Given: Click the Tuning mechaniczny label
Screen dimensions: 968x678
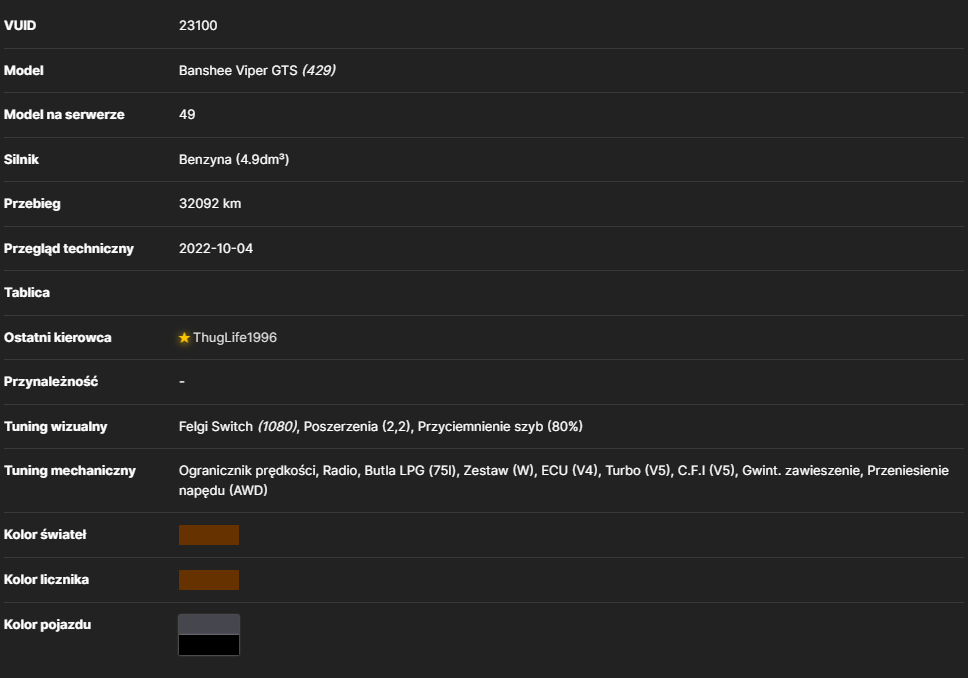Looking at the screenshot, I should pos(70,471).
